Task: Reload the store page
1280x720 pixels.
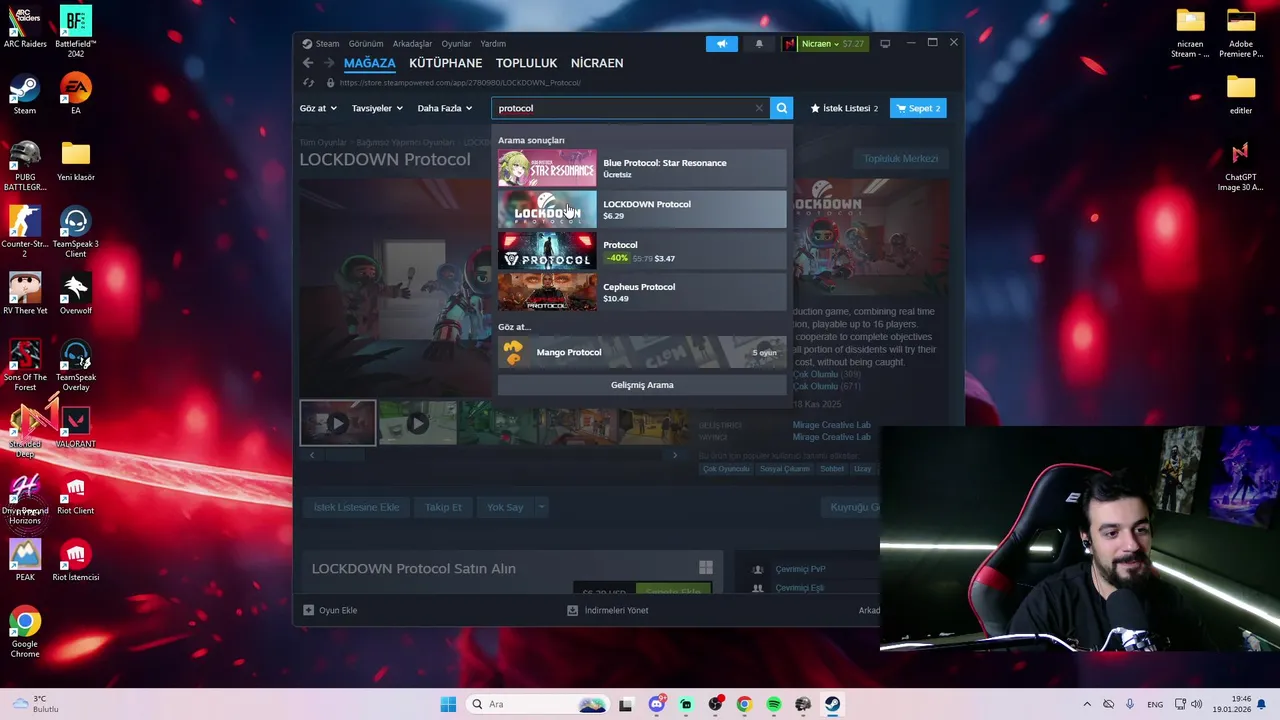Action: (308, 83)
